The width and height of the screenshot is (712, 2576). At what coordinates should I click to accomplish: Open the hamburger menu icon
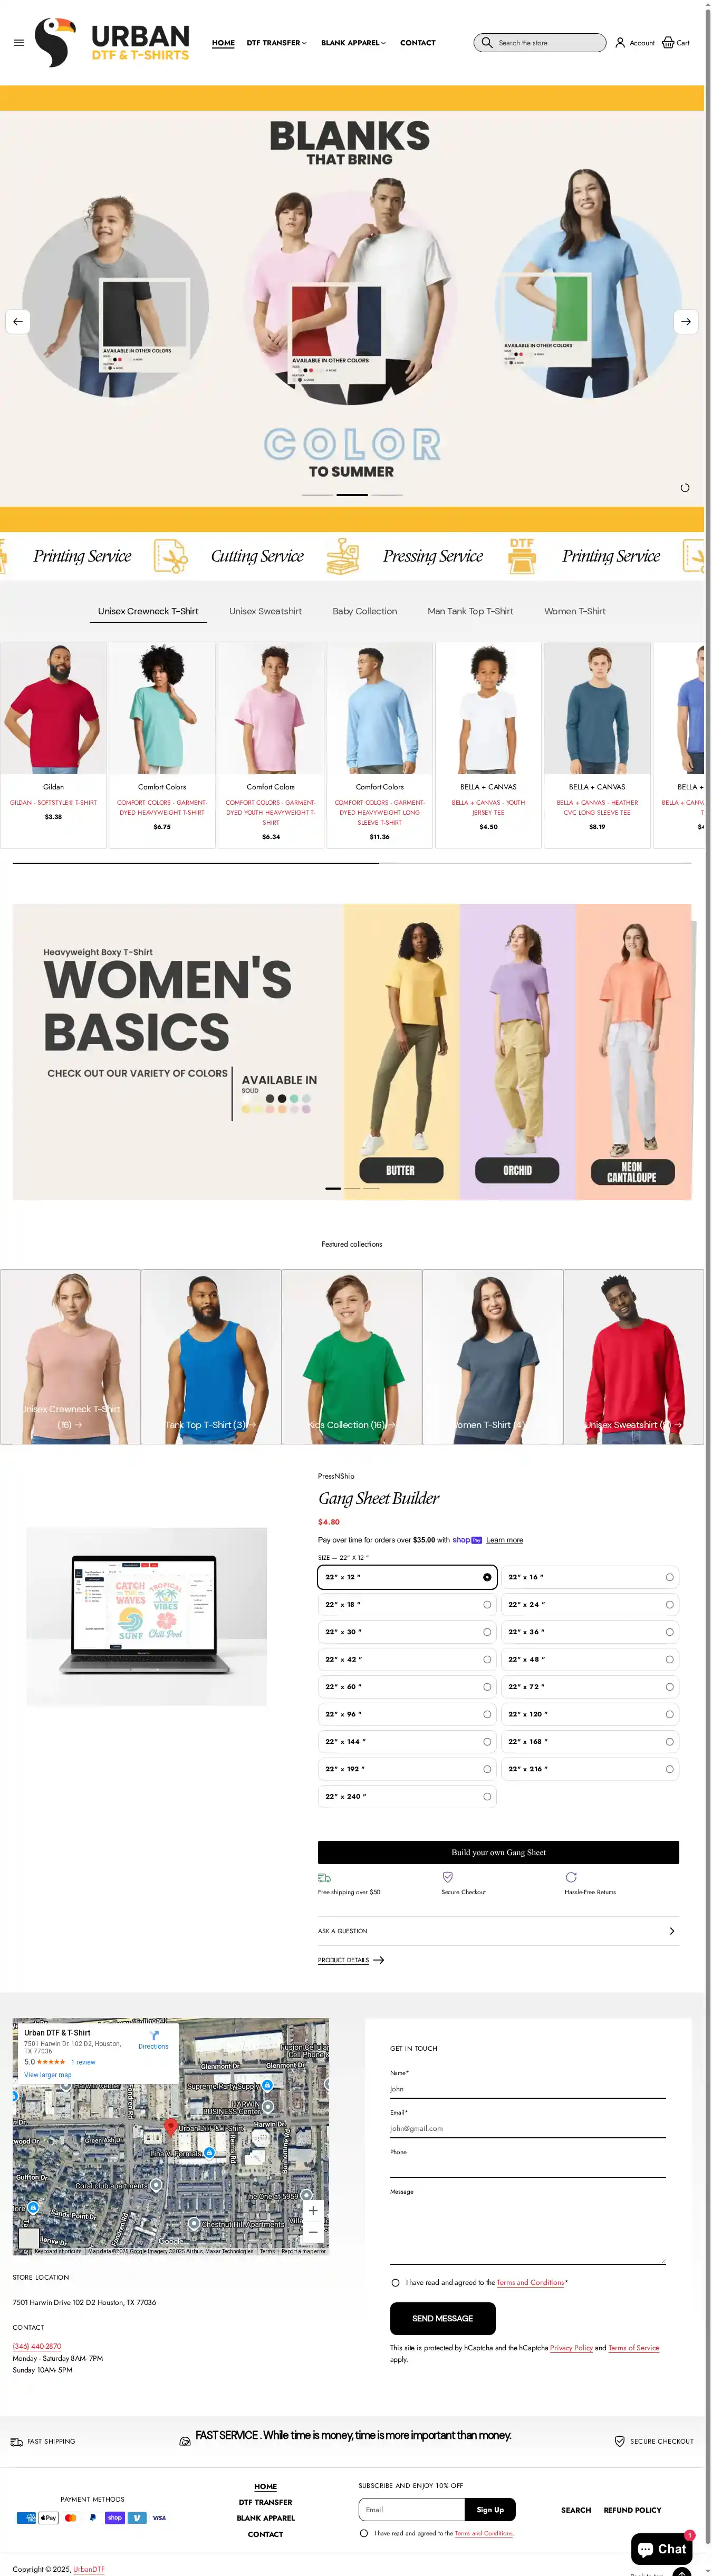click(19, 43)
